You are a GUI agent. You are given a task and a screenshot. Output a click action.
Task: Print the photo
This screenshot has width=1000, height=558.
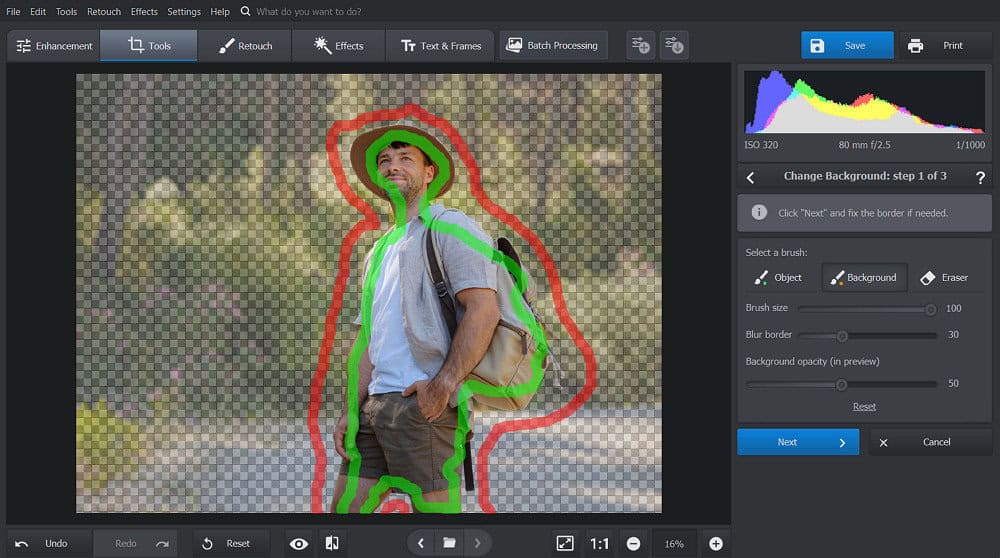click(x=945, y=45)
